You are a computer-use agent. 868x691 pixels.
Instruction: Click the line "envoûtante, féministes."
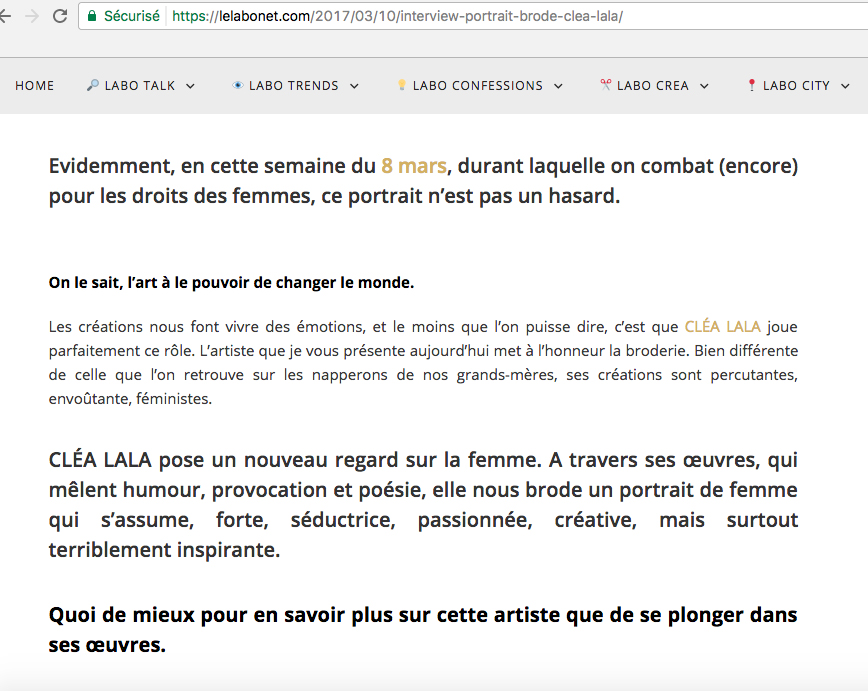tap(130, 399)
